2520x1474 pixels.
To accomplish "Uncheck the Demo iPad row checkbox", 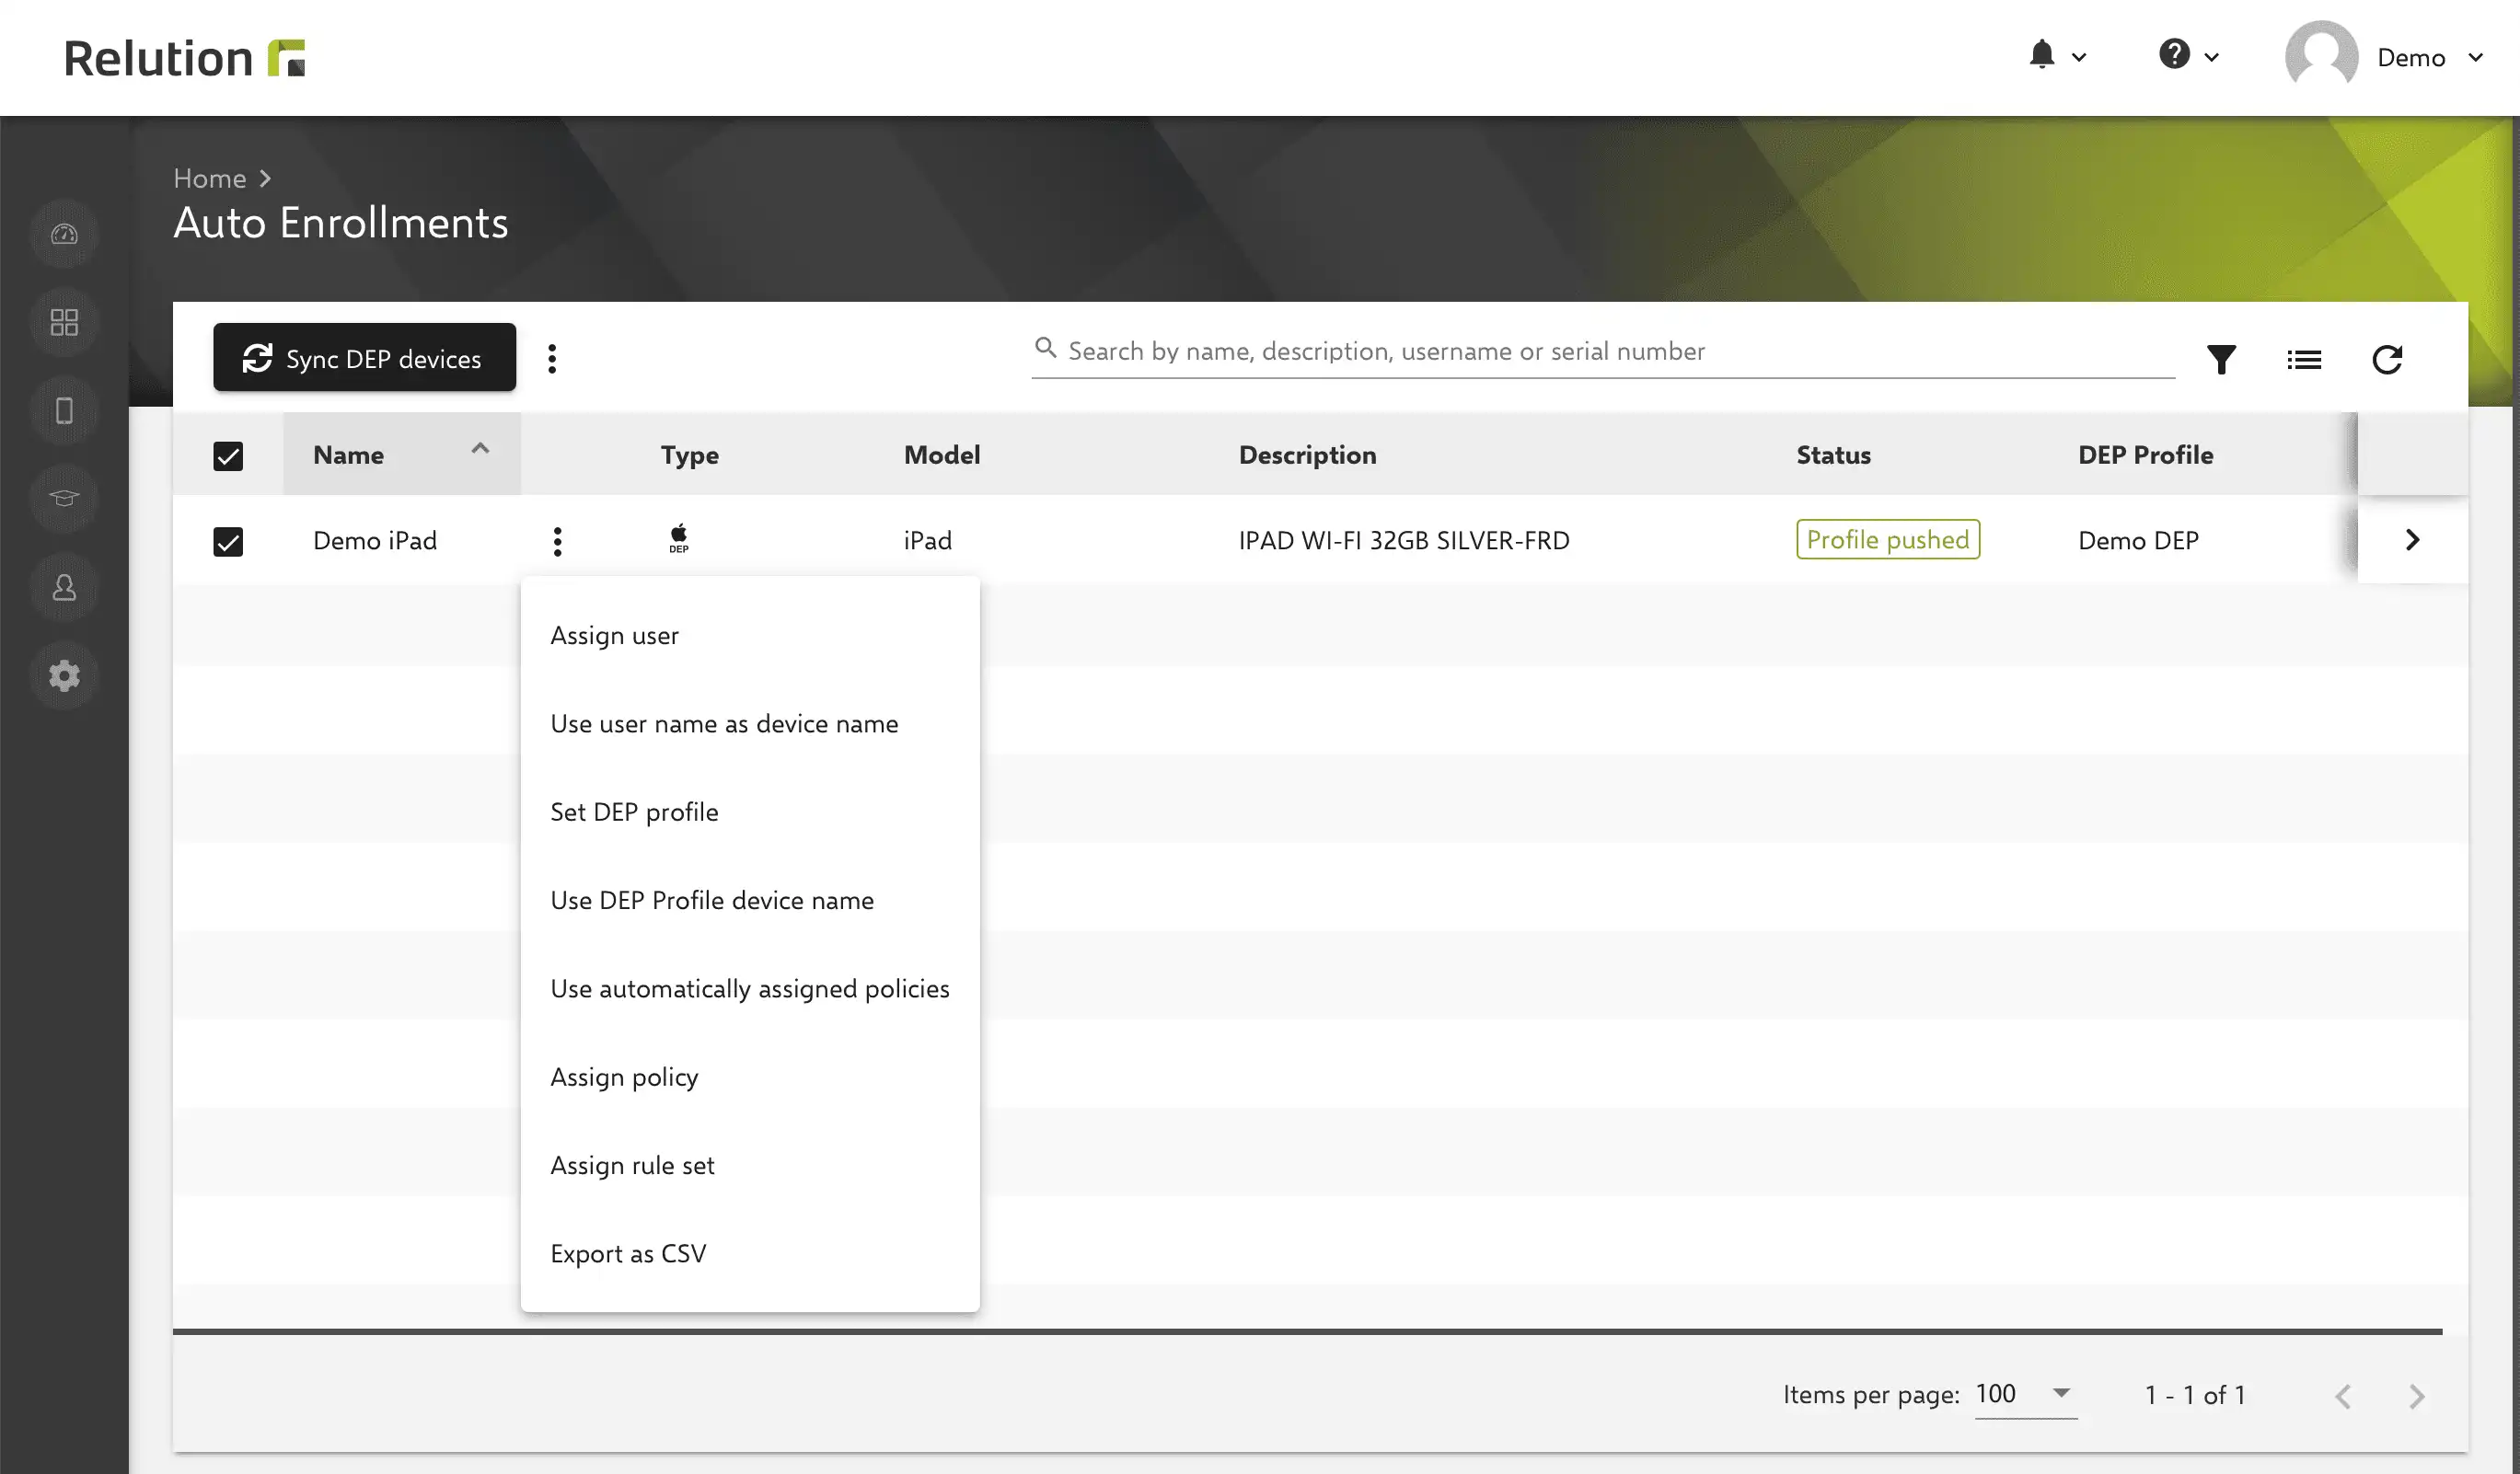I will (228, 542).
